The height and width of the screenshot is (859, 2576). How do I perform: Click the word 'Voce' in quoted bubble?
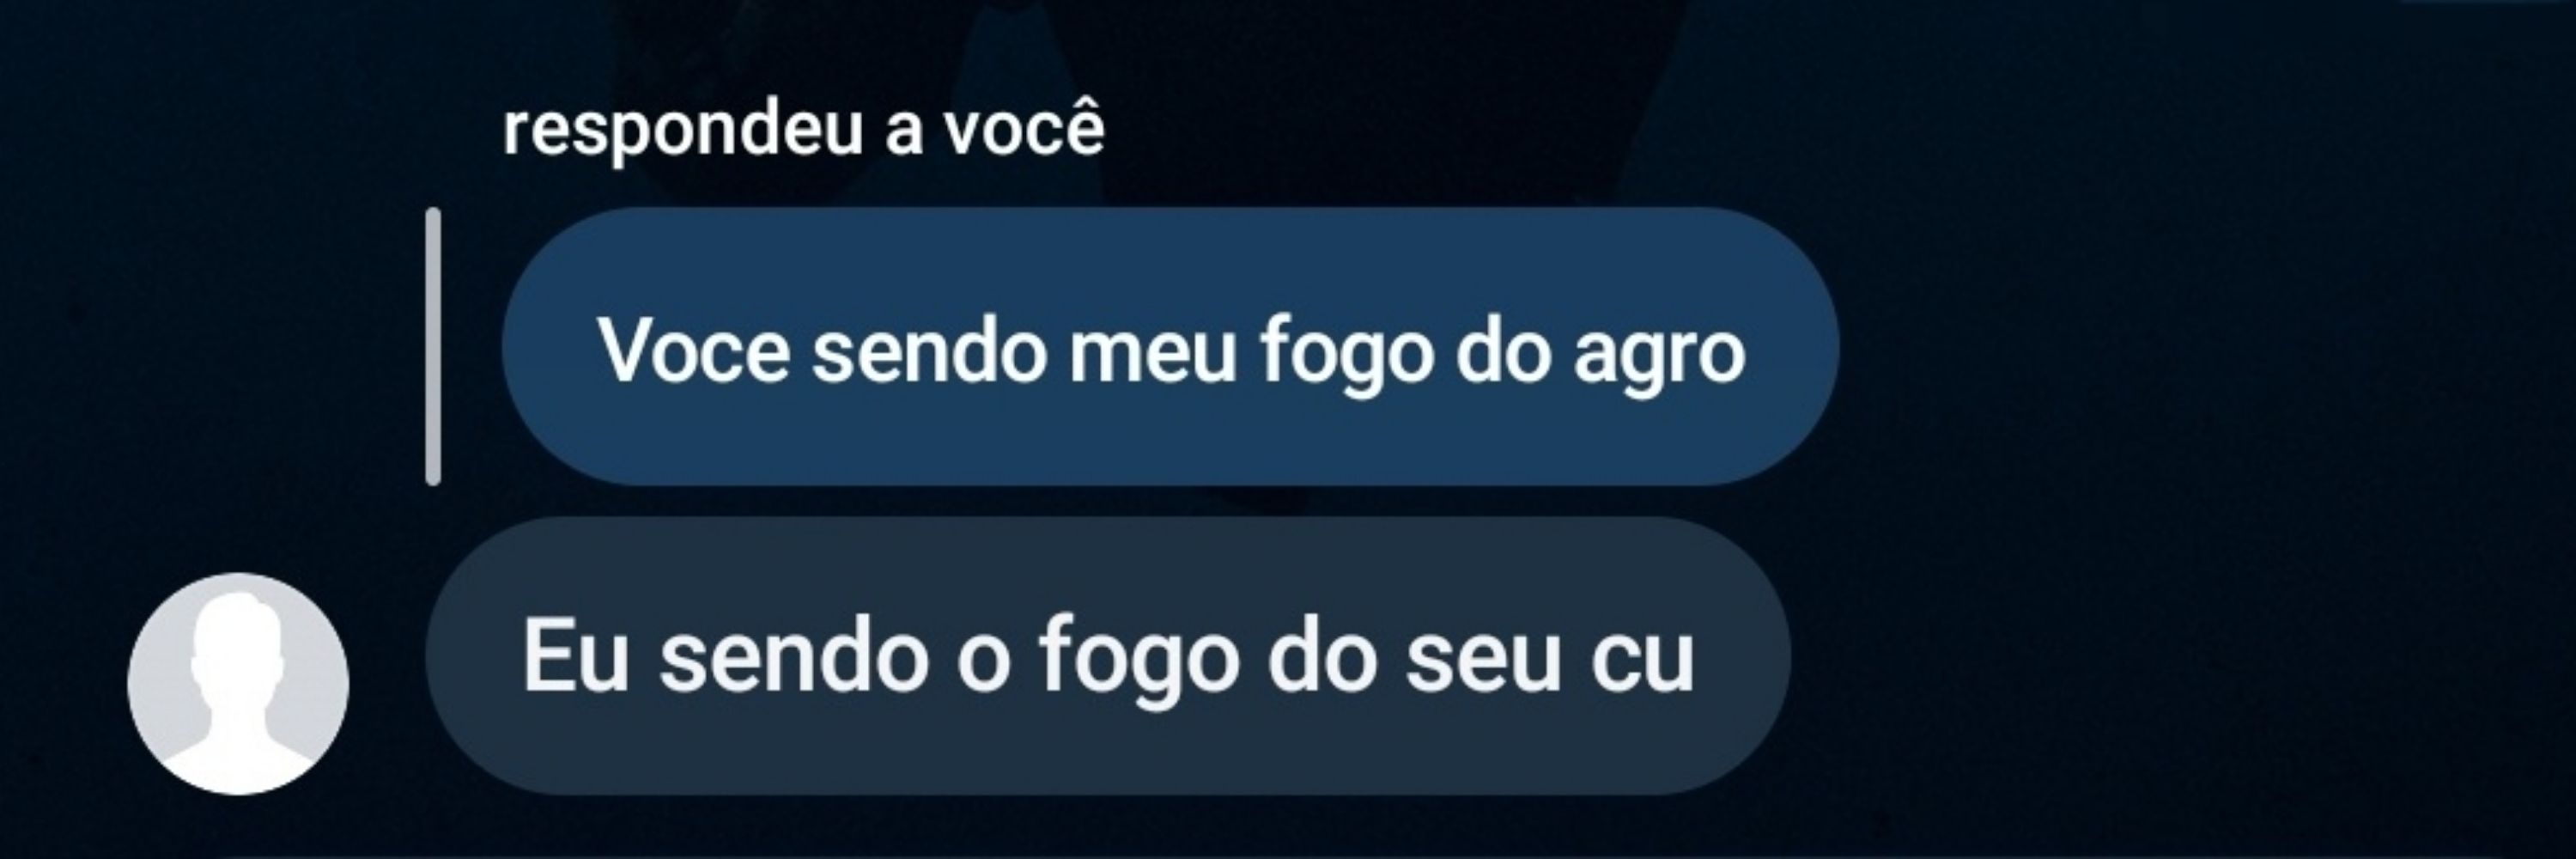(694, 350)
